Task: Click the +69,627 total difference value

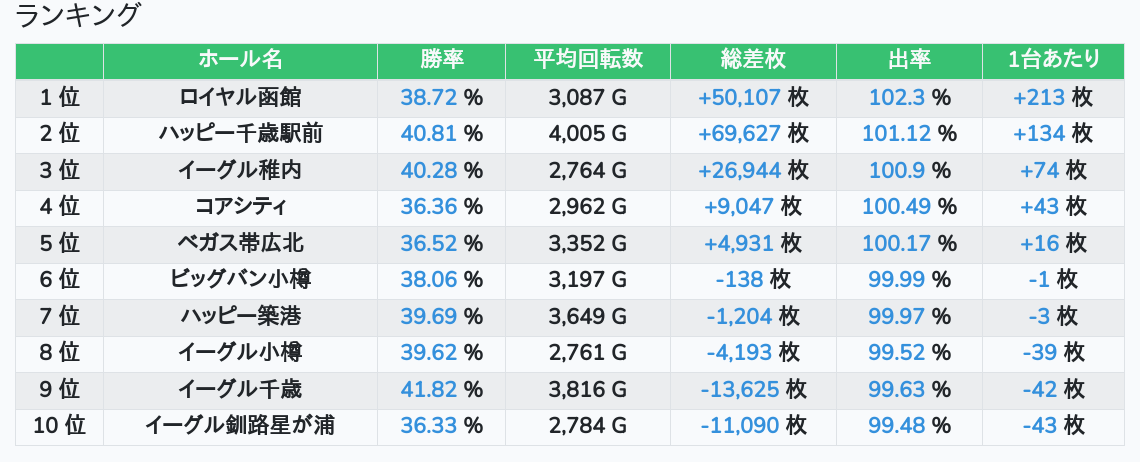Action: (x=739, y=134)
